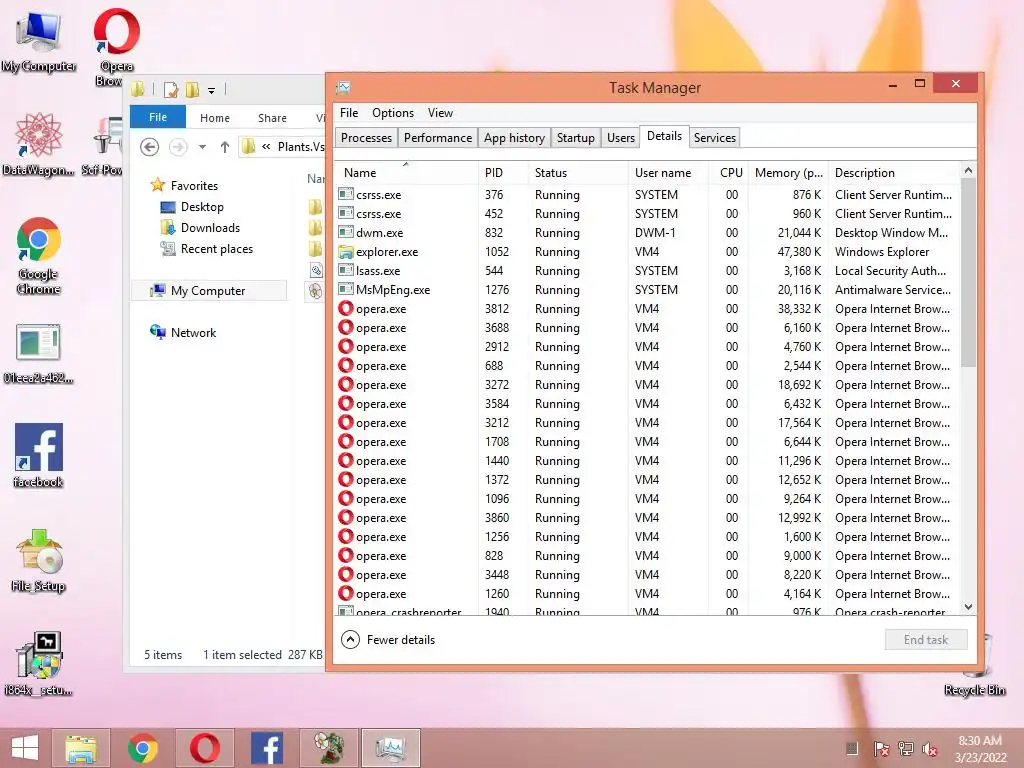Screen dimensions: 1024x768
Task: Switch to the App history tab
Action: pos(514,138)
